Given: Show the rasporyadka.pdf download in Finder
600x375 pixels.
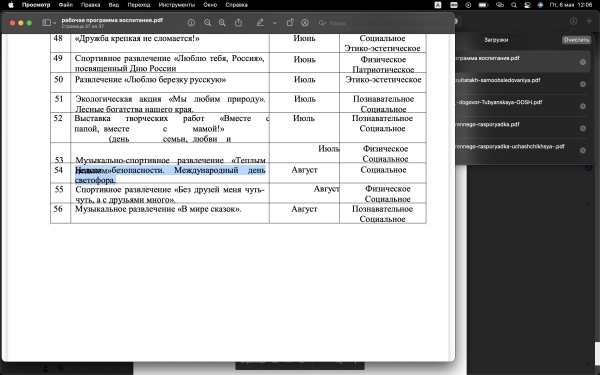Looking at the screenshot, I should click(x=583, y=129).
